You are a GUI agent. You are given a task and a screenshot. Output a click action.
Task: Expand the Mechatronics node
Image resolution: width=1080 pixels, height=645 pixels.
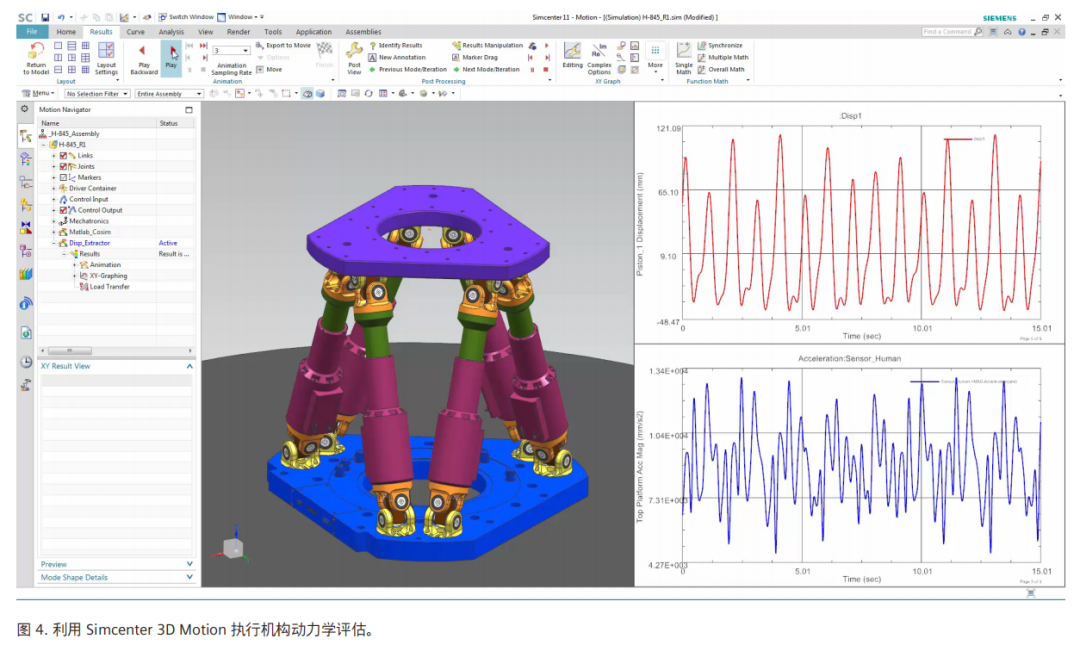pyautogui.click(x=54, y=221)
